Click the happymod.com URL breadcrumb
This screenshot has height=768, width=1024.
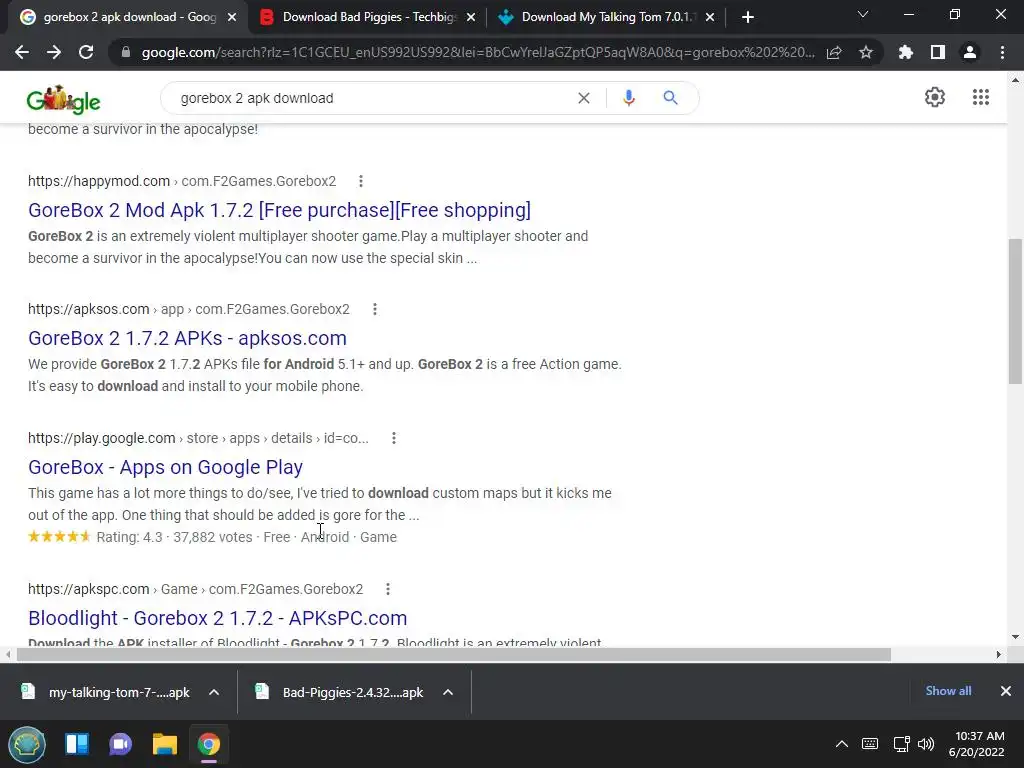pyautogui.click(x=182, y=181)
